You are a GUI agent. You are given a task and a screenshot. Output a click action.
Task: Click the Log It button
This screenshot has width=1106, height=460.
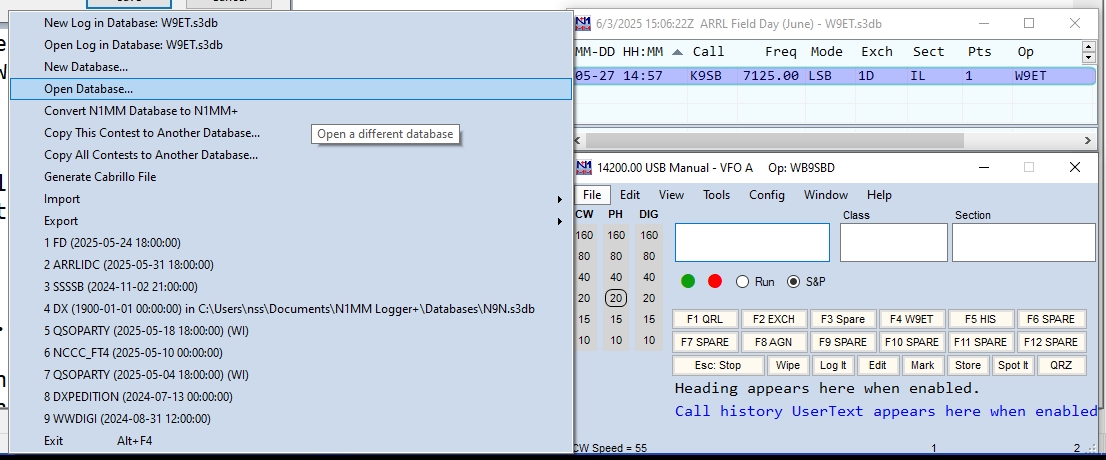[833, 365]
